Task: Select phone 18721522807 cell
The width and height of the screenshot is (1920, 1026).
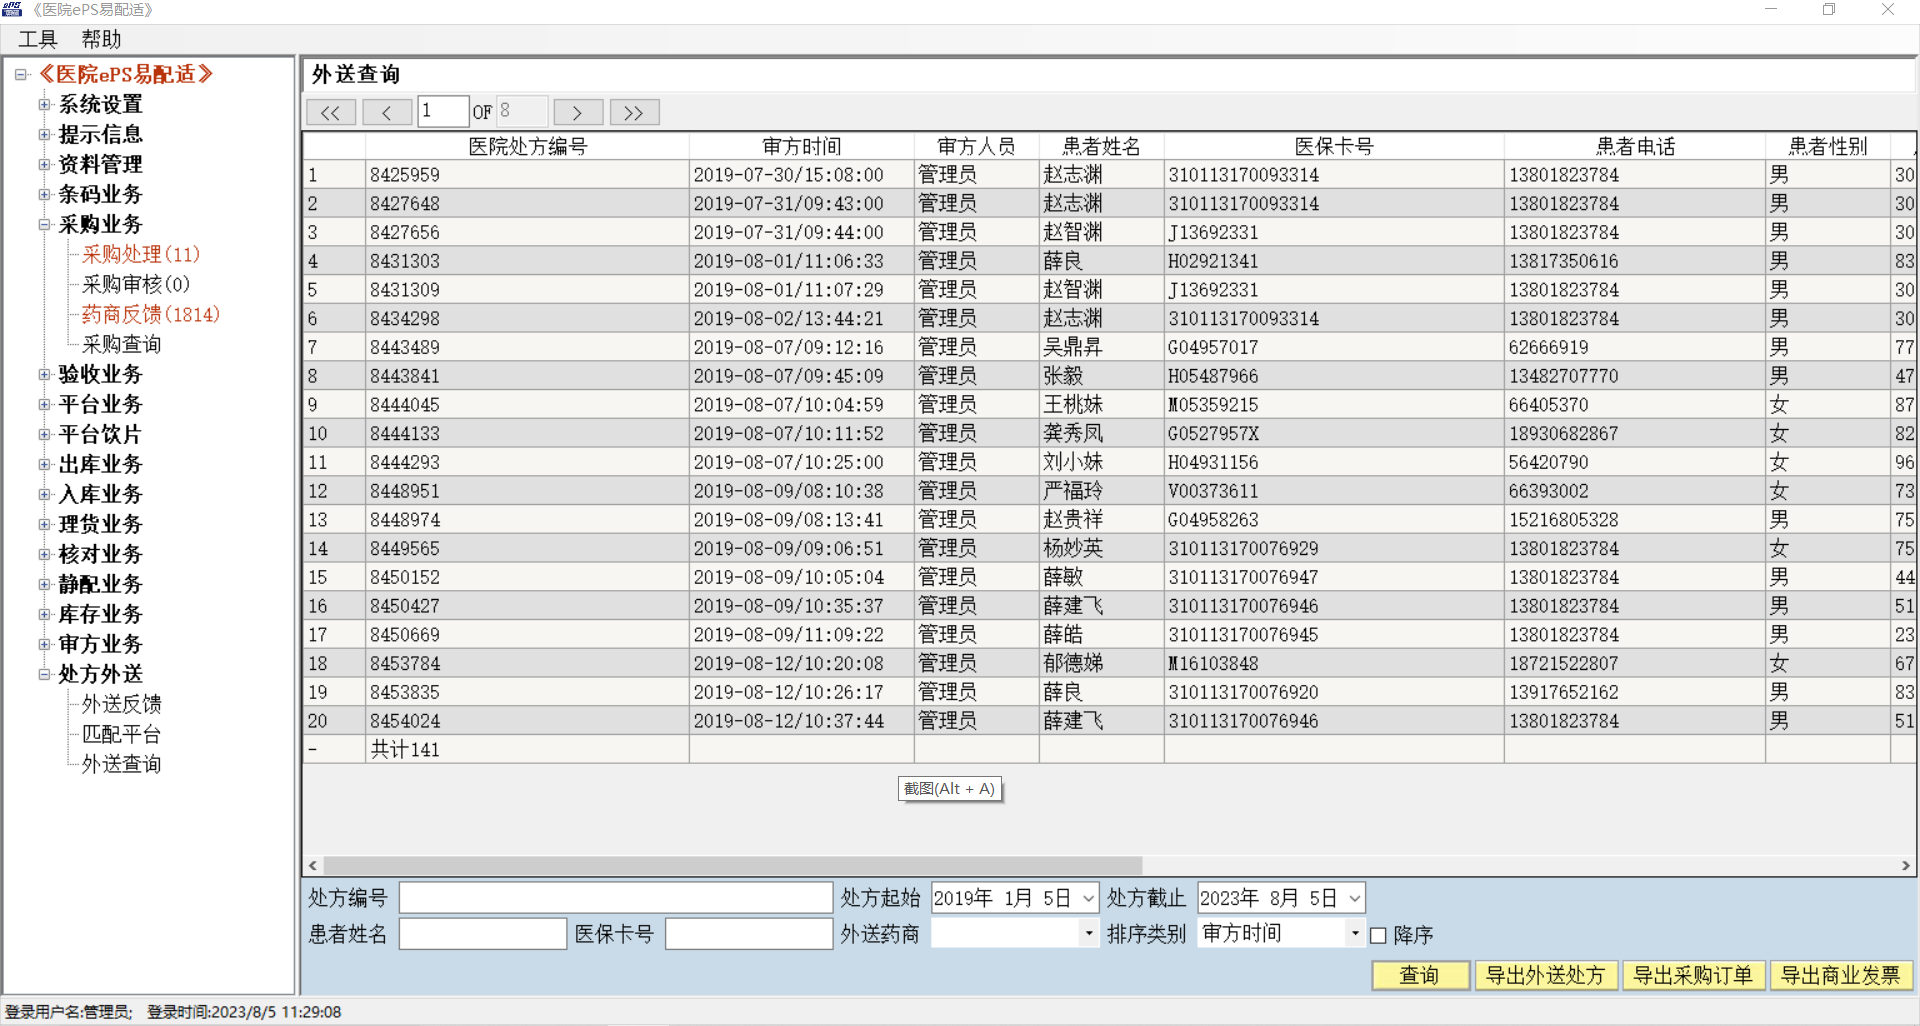Action: pos(1635,664)
